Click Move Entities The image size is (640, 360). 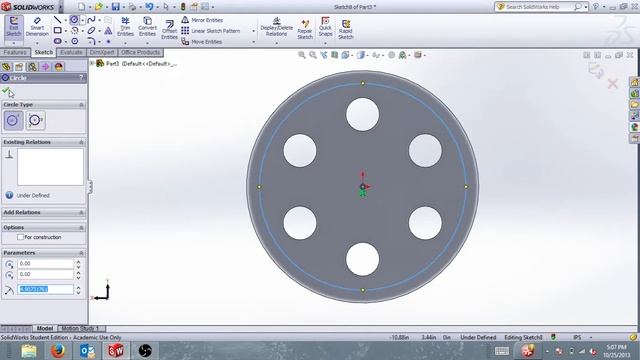(x=202, y=42)
